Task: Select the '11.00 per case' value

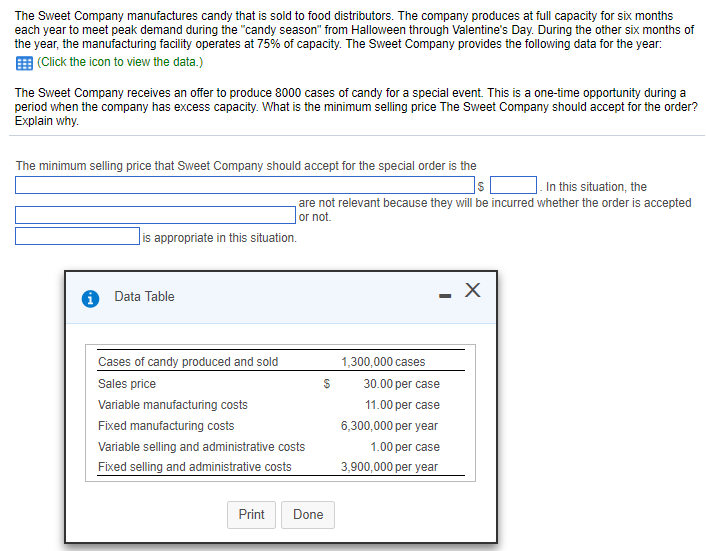Action: [402, 405]
